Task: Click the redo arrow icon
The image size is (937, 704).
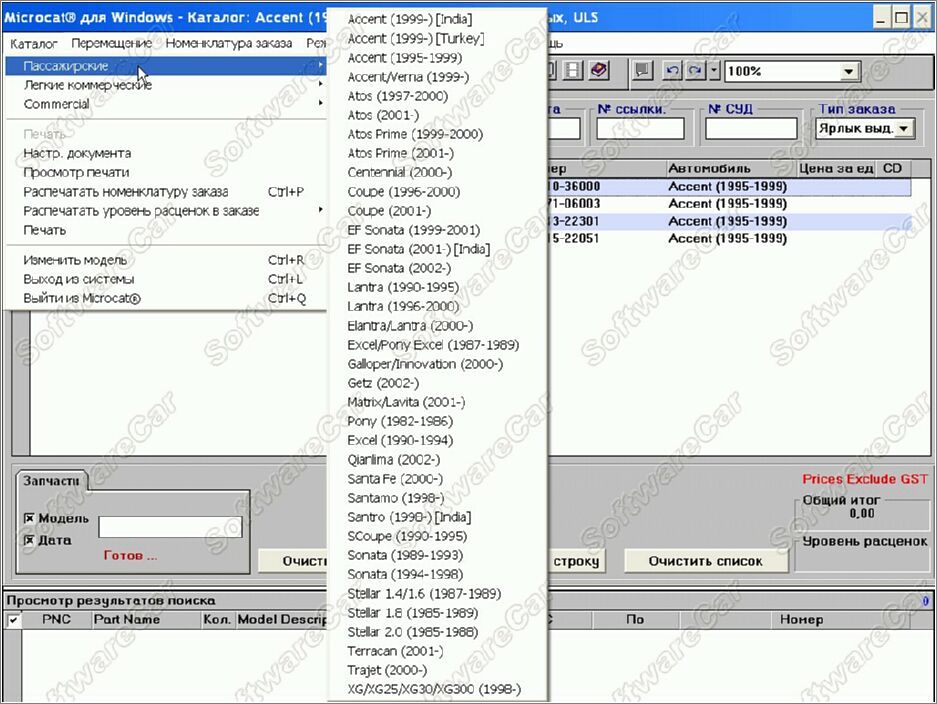Action: pos(695,71)
